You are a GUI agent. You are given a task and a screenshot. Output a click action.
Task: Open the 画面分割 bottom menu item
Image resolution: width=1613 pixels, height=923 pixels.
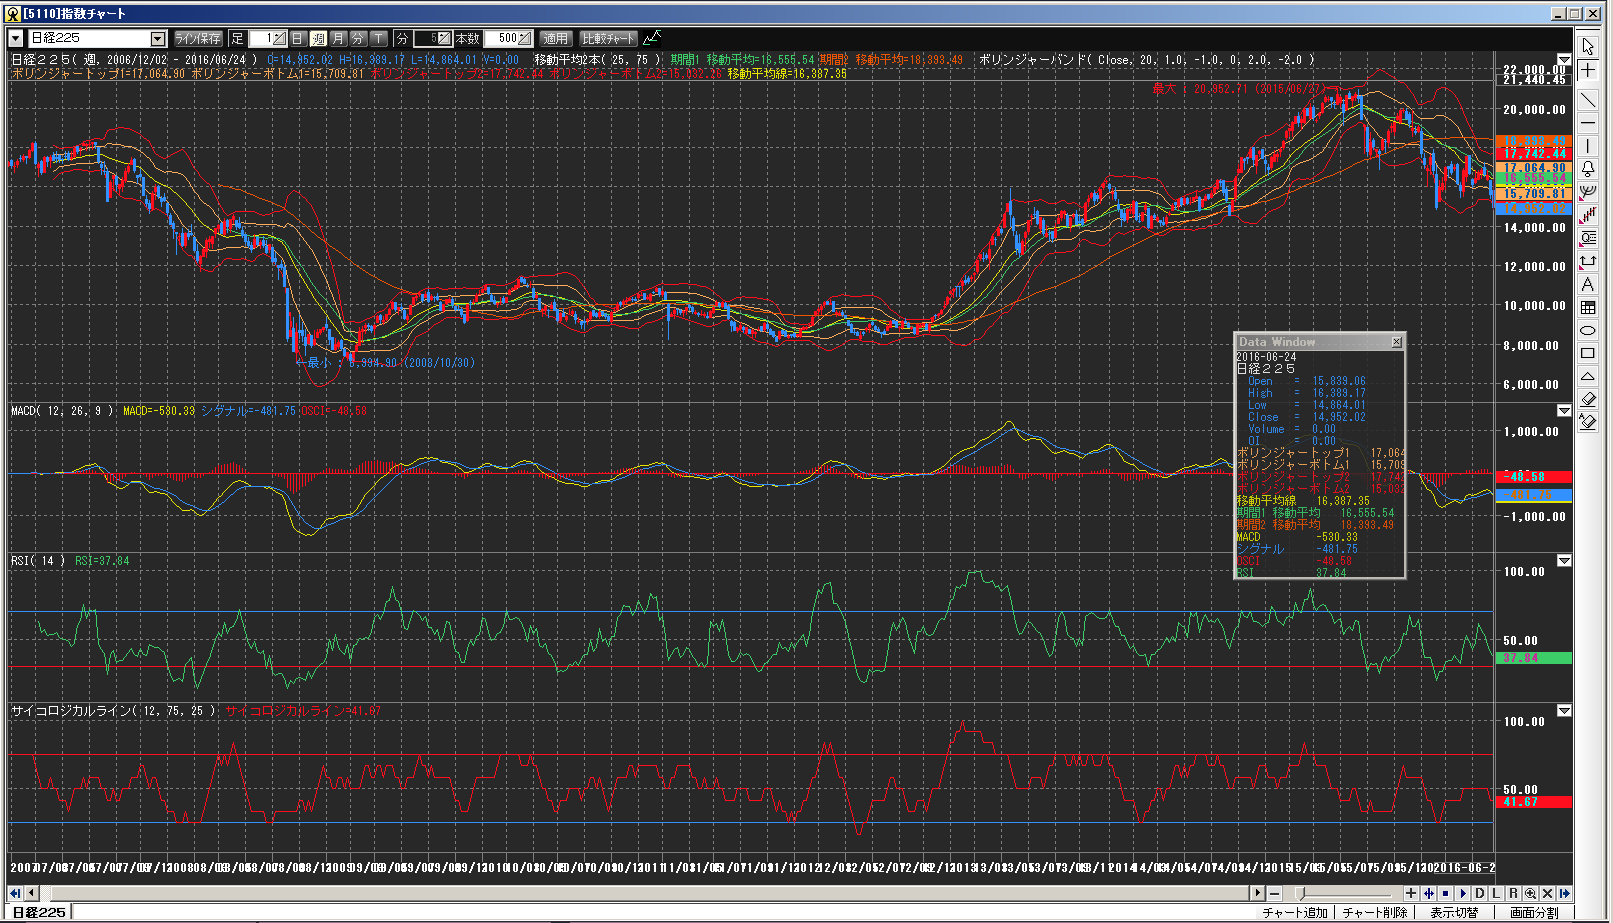pos(1534,913)
